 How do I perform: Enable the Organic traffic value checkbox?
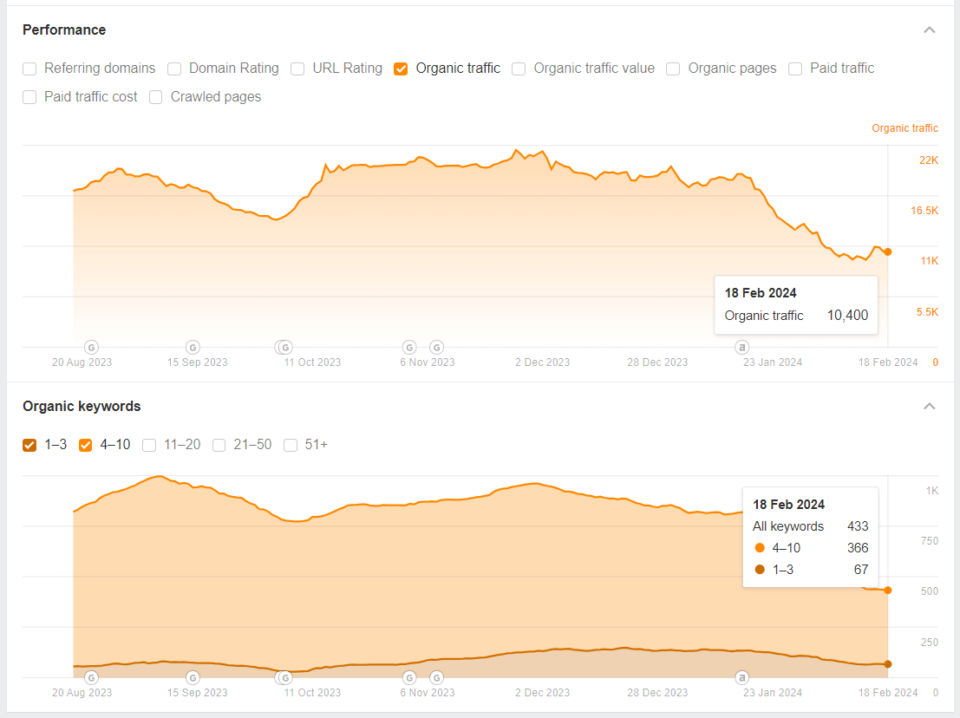click(x=519, y=69)
